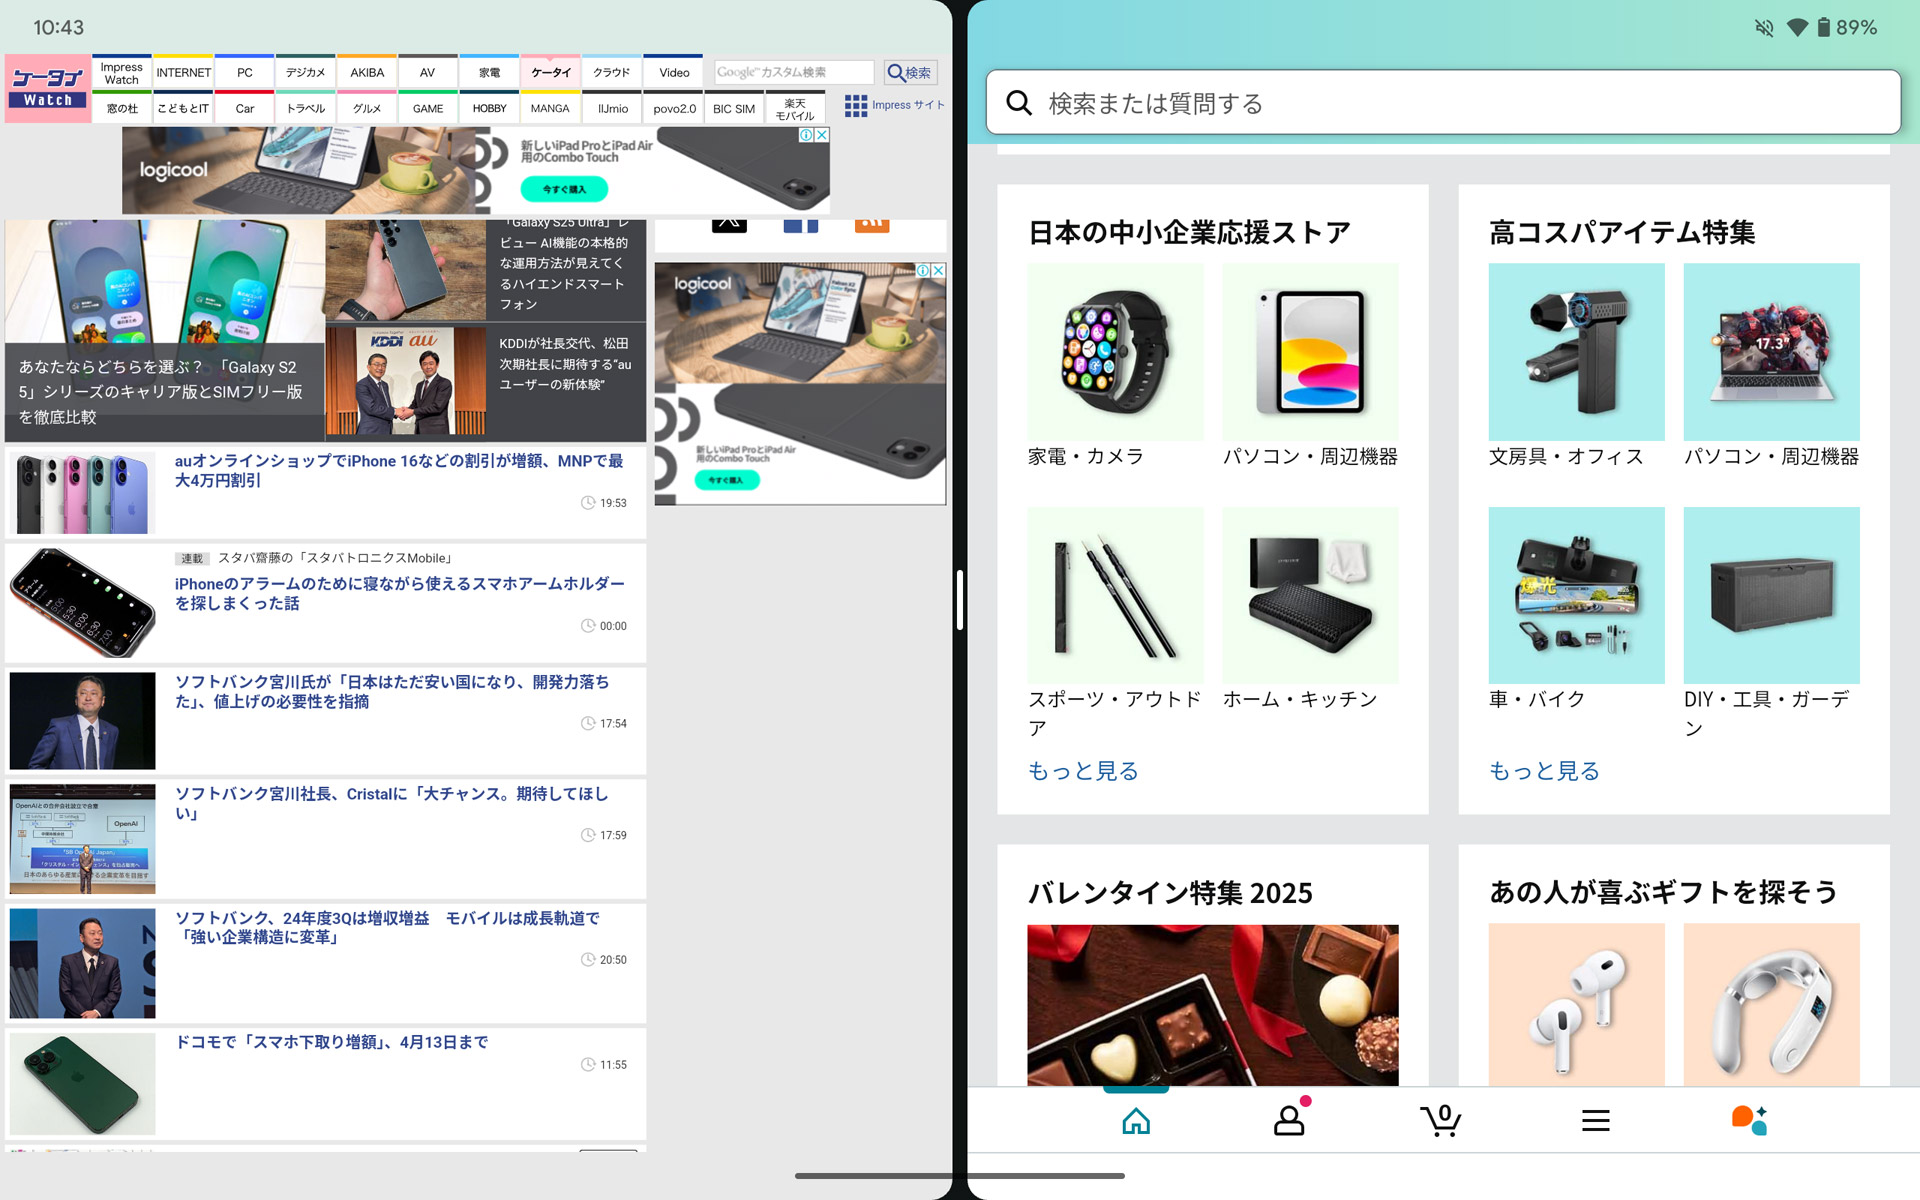1920x1200 pixels.
Task: Tap the 17.3 laptop thumbnail
Action: 1771,352
